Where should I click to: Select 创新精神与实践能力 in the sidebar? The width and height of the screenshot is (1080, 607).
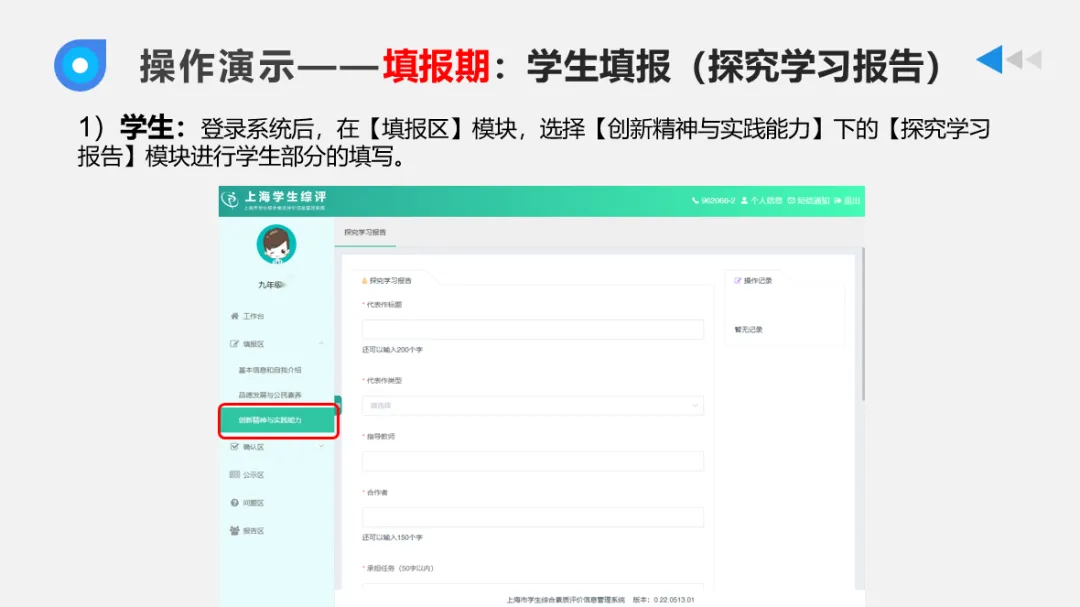[277, 420]
